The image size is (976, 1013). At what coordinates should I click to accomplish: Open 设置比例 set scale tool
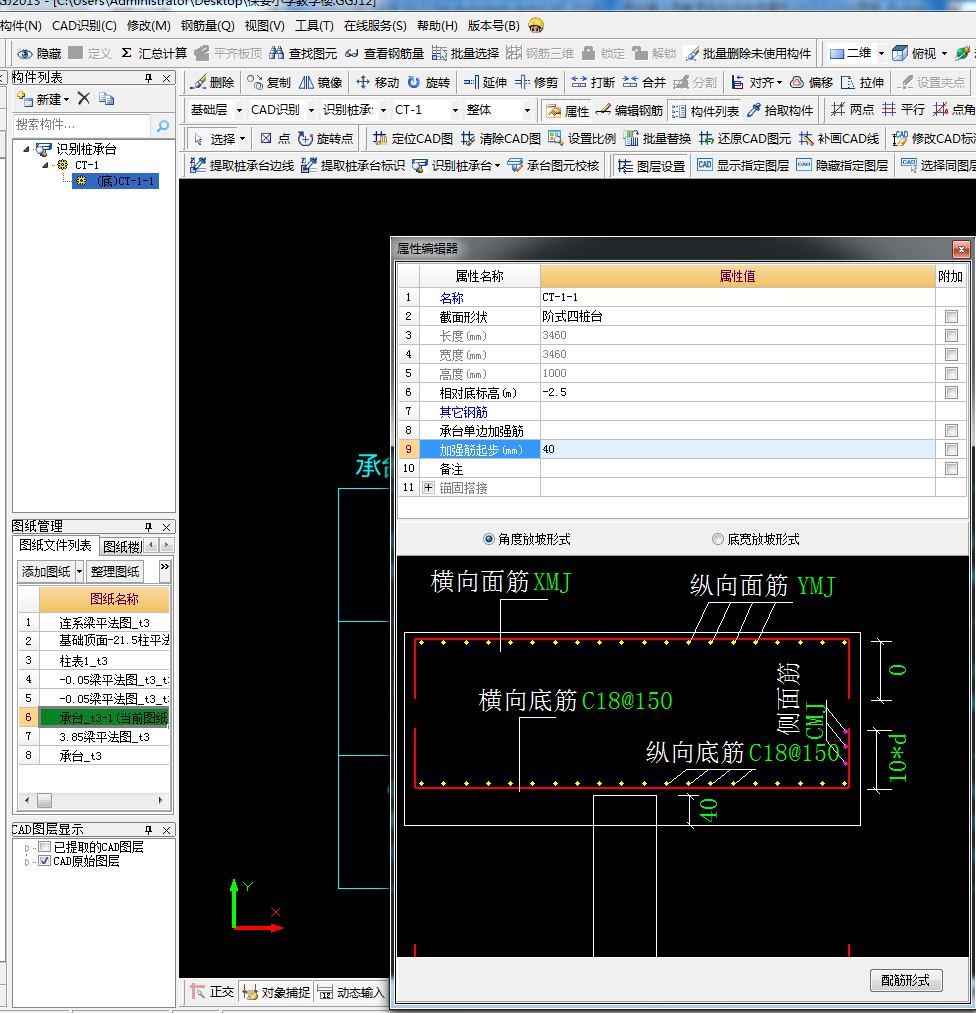click(581, 138)
